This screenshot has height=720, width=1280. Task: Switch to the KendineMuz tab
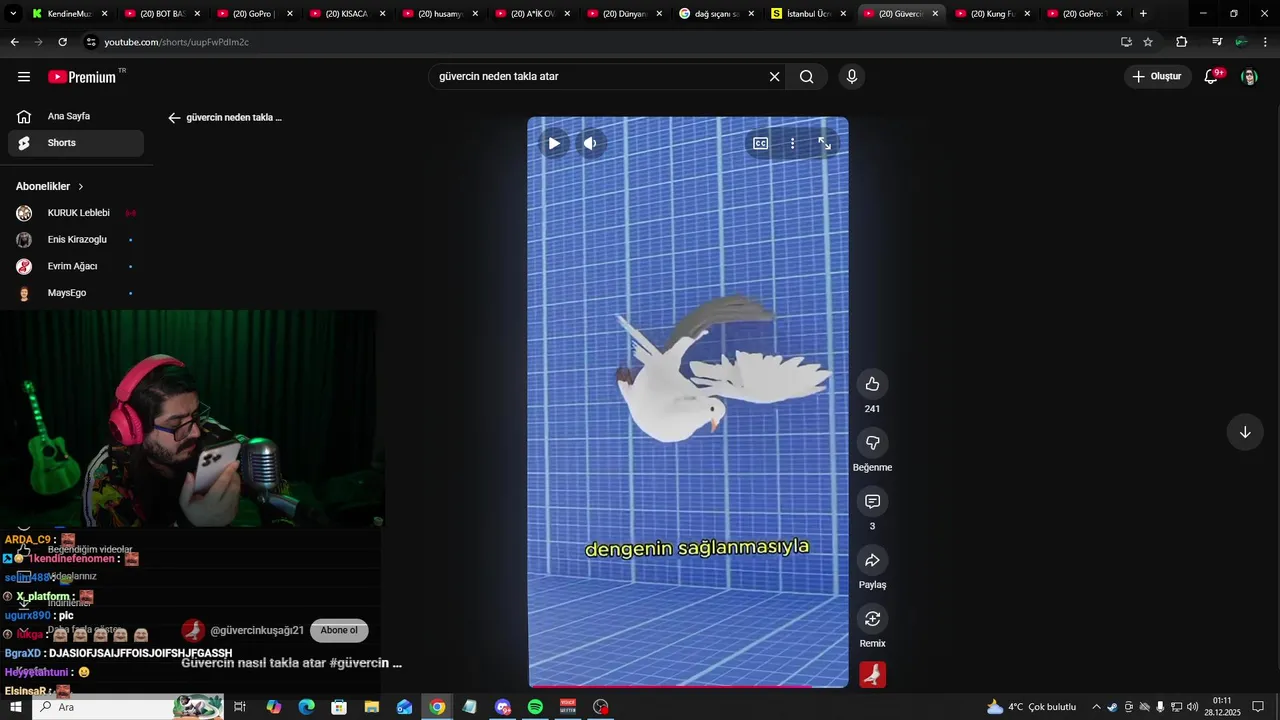68,14
